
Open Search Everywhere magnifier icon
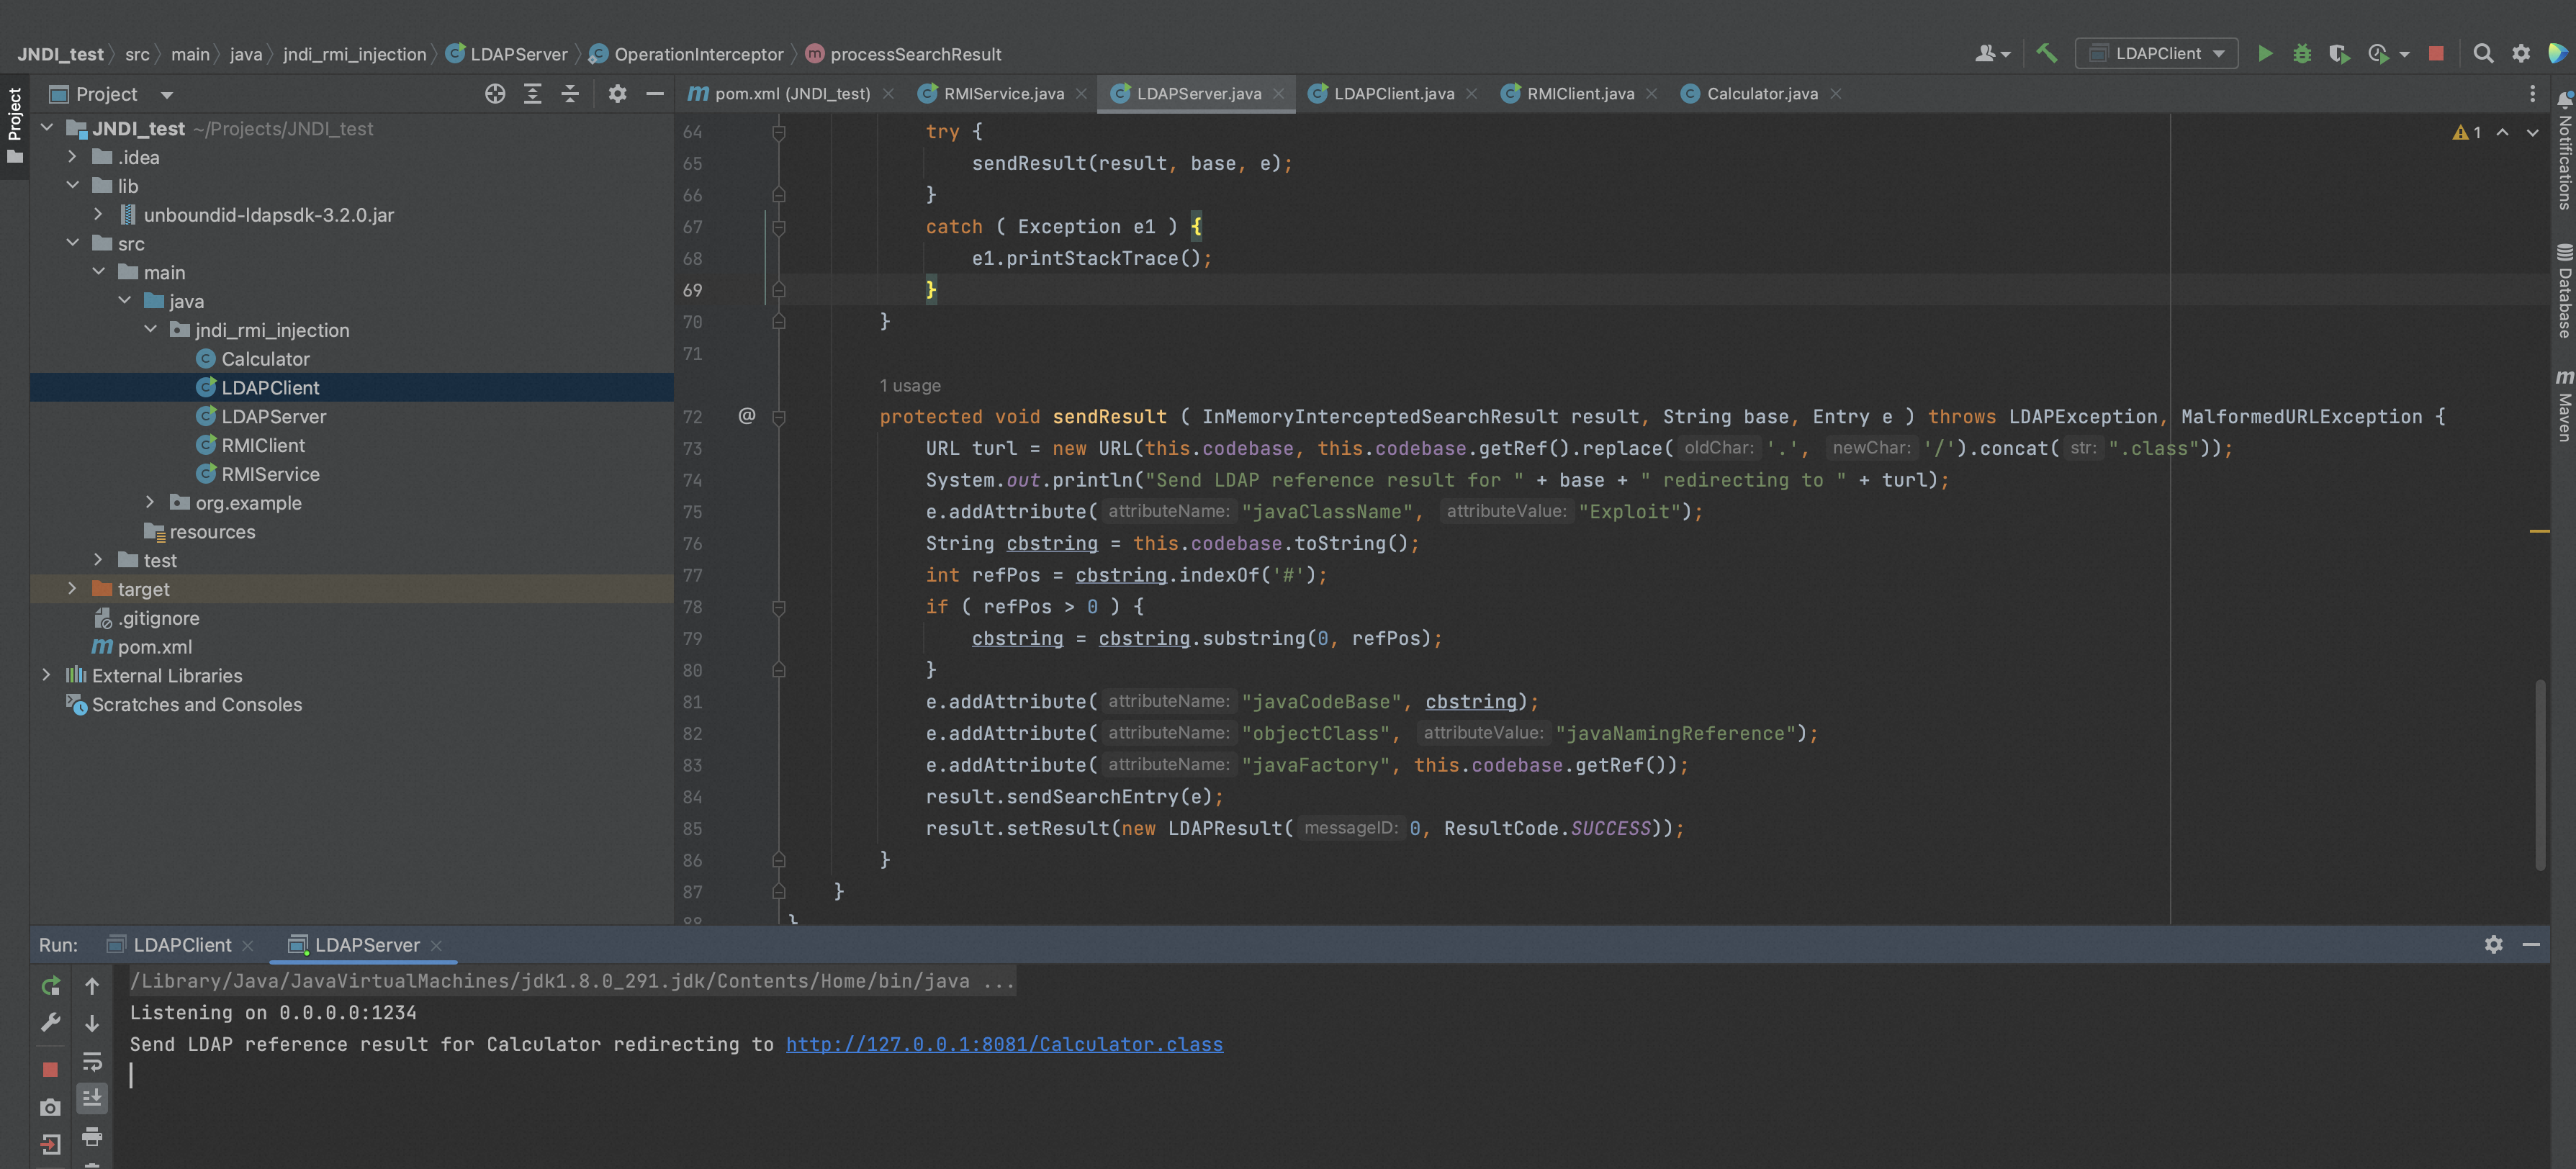pyautogui.click(x=2483, y=53)
